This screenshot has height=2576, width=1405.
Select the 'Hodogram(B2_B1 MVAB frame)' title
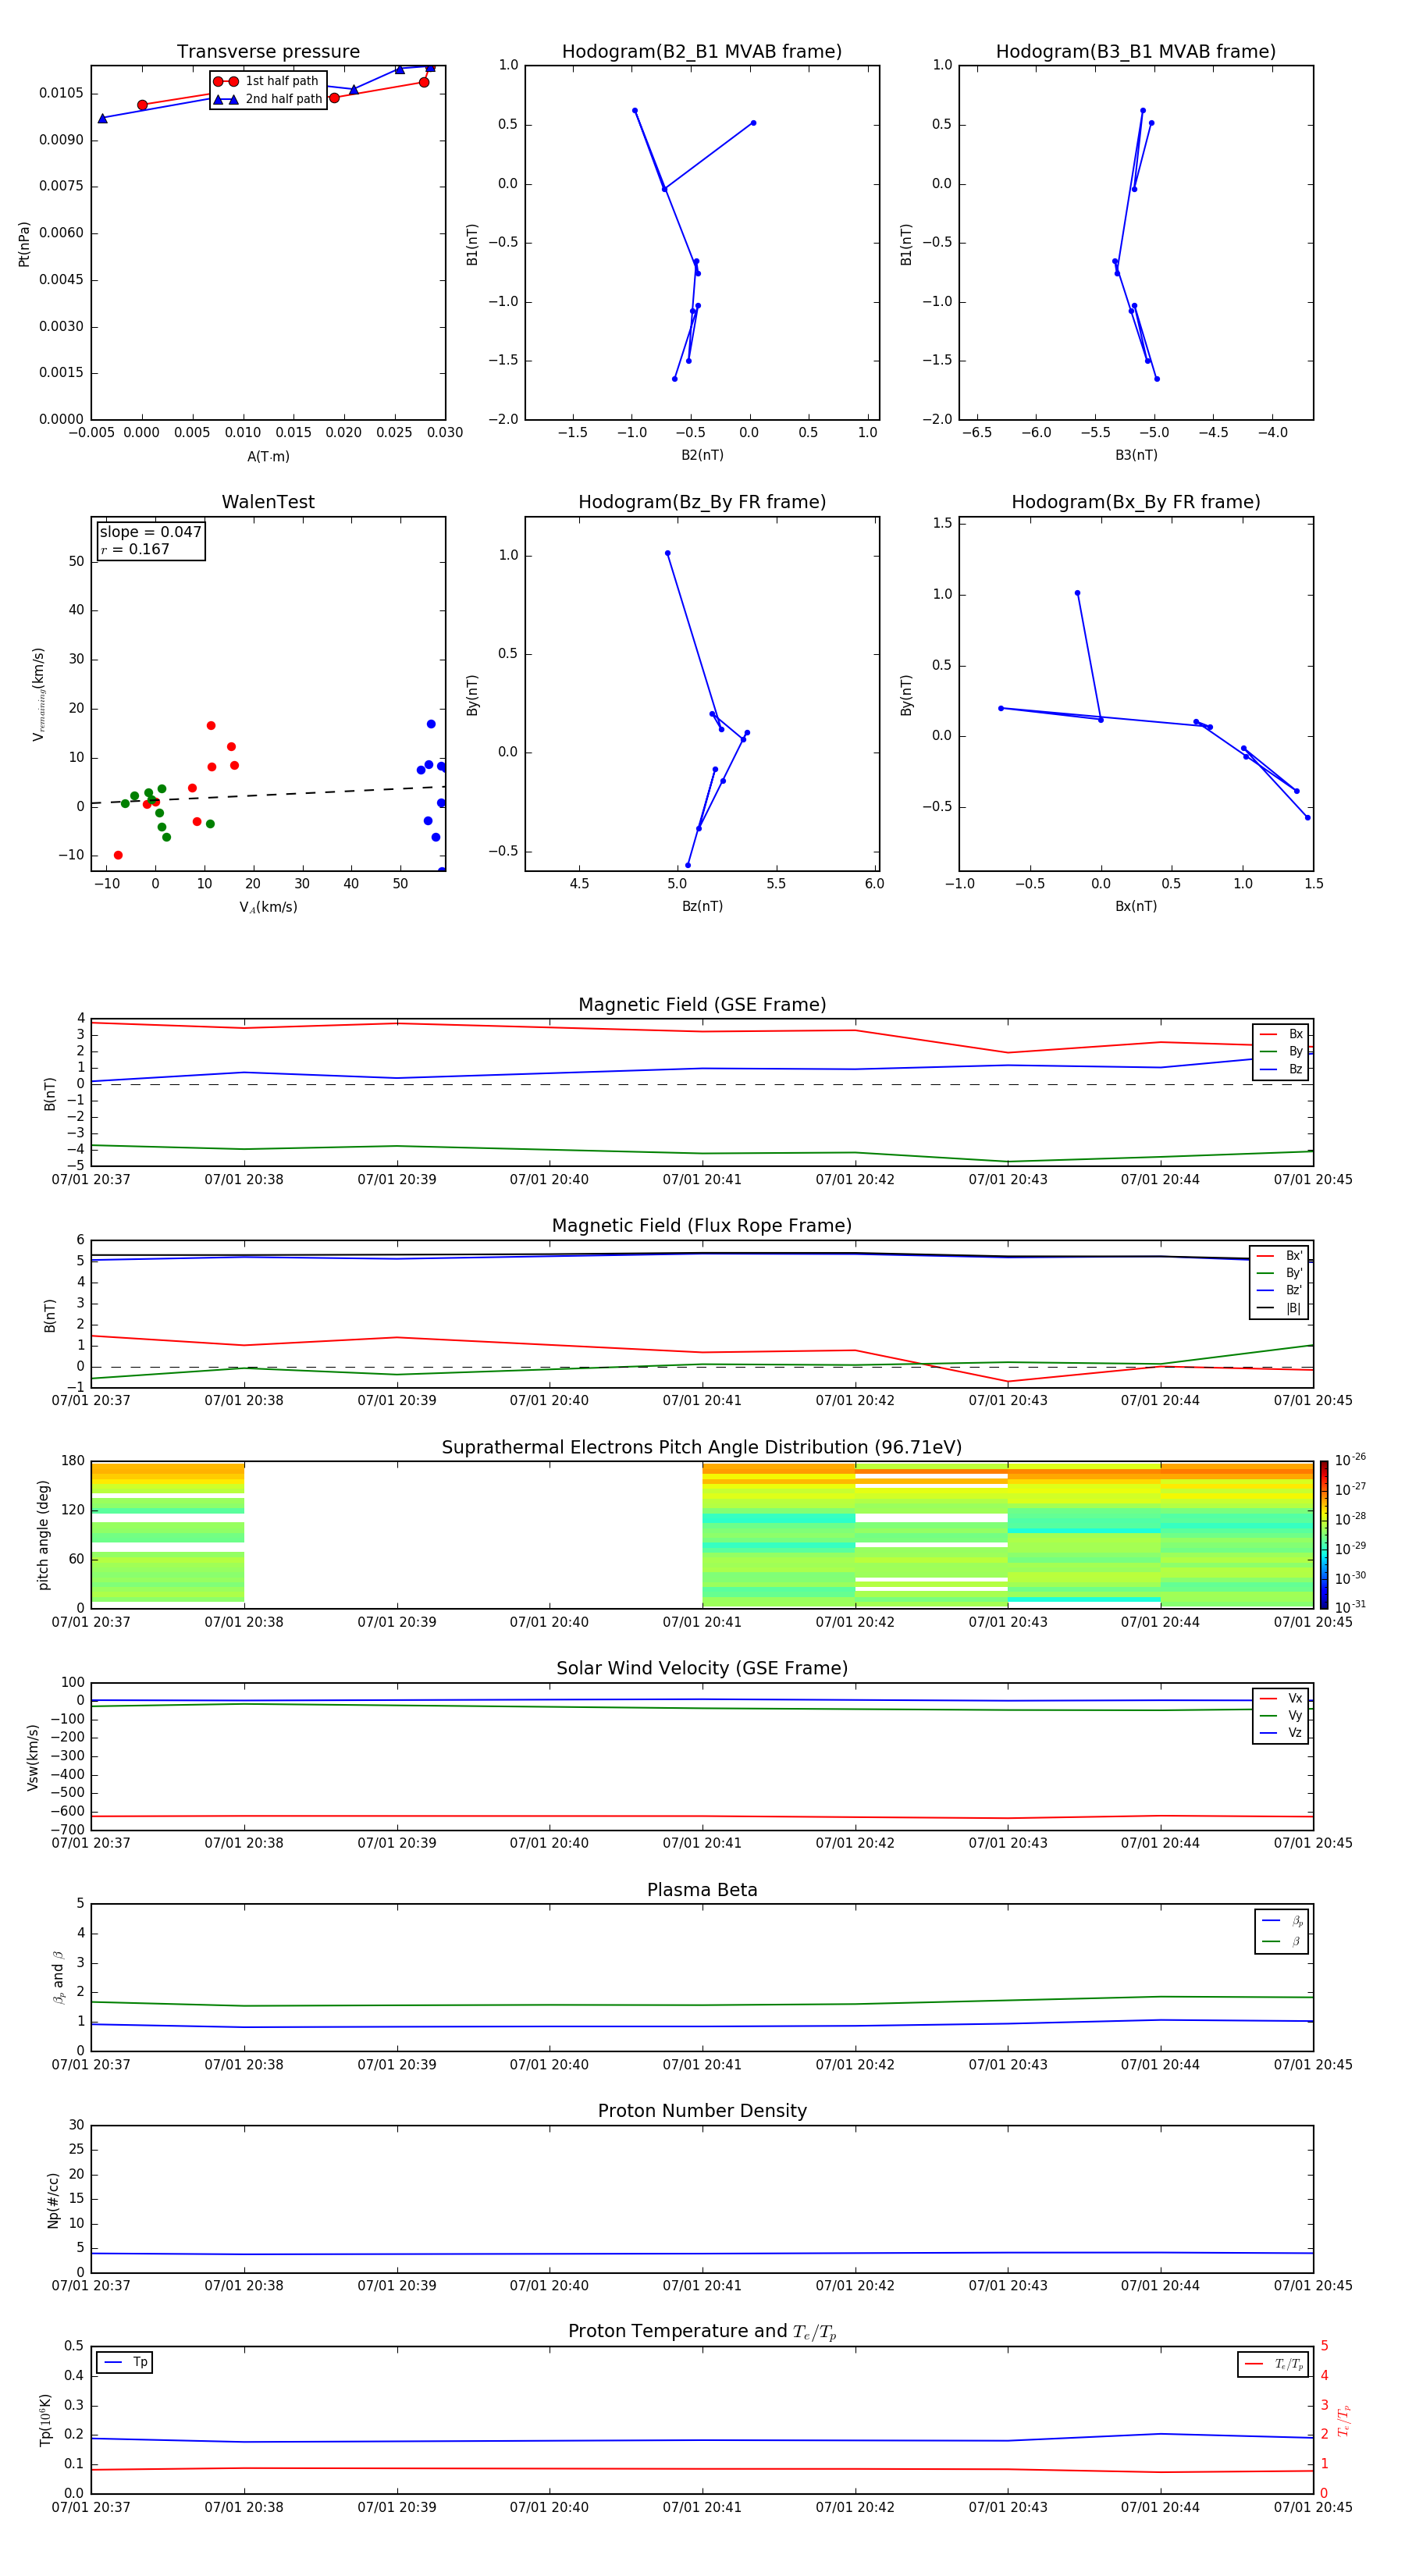pos(702,52)
